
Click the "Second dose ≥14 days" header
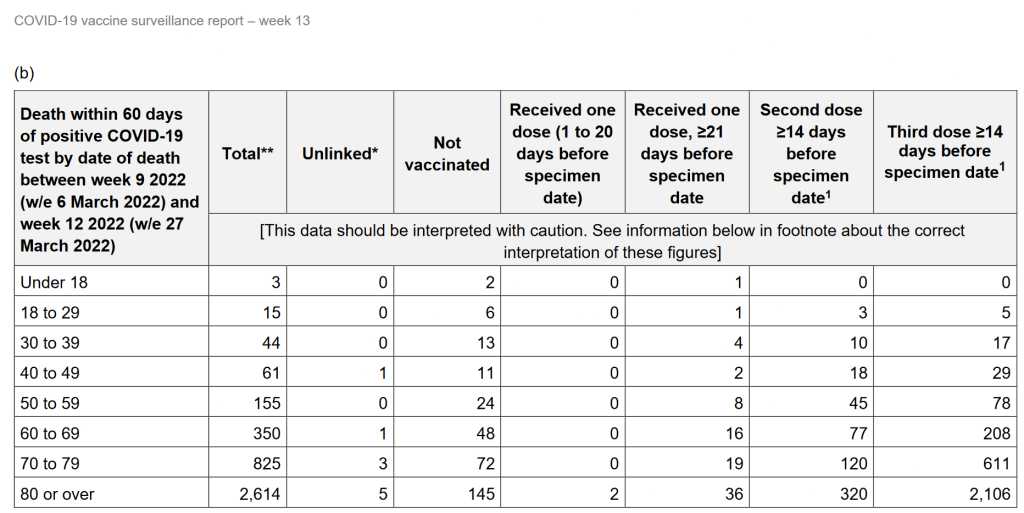(811, 153)
